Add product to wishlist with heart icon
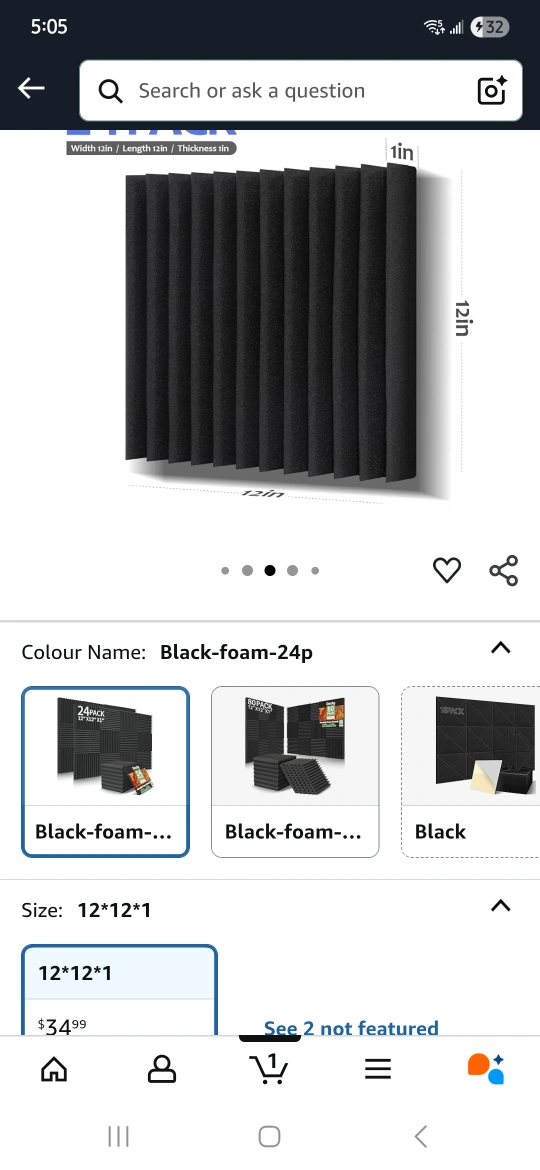The height and width of the screenshot is (1170, 540). 447,571
